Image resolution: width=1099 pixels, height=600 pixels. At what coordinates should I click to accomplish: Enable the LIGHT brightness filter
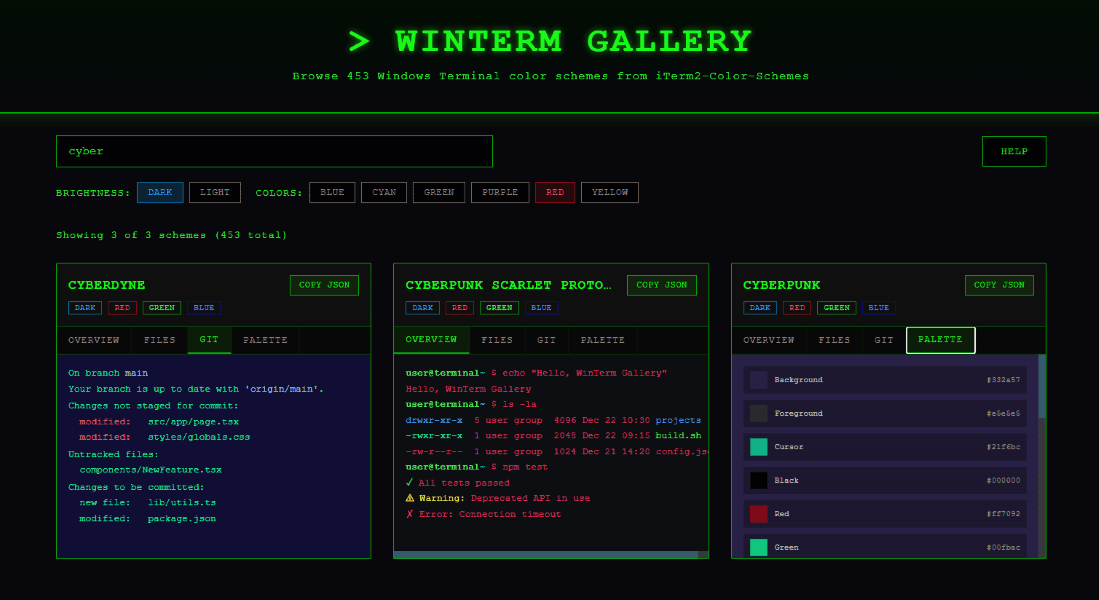(214, 192)
